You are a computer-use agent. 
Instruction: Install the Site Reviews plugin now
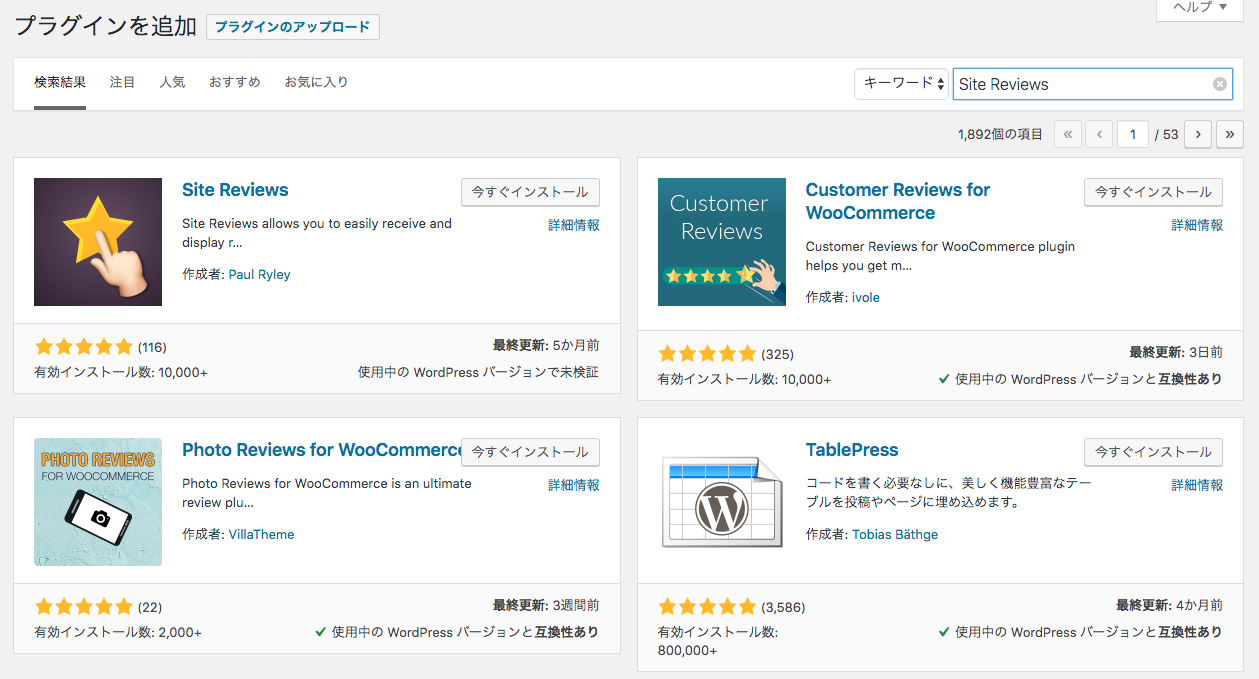click(x=530, y=192)
